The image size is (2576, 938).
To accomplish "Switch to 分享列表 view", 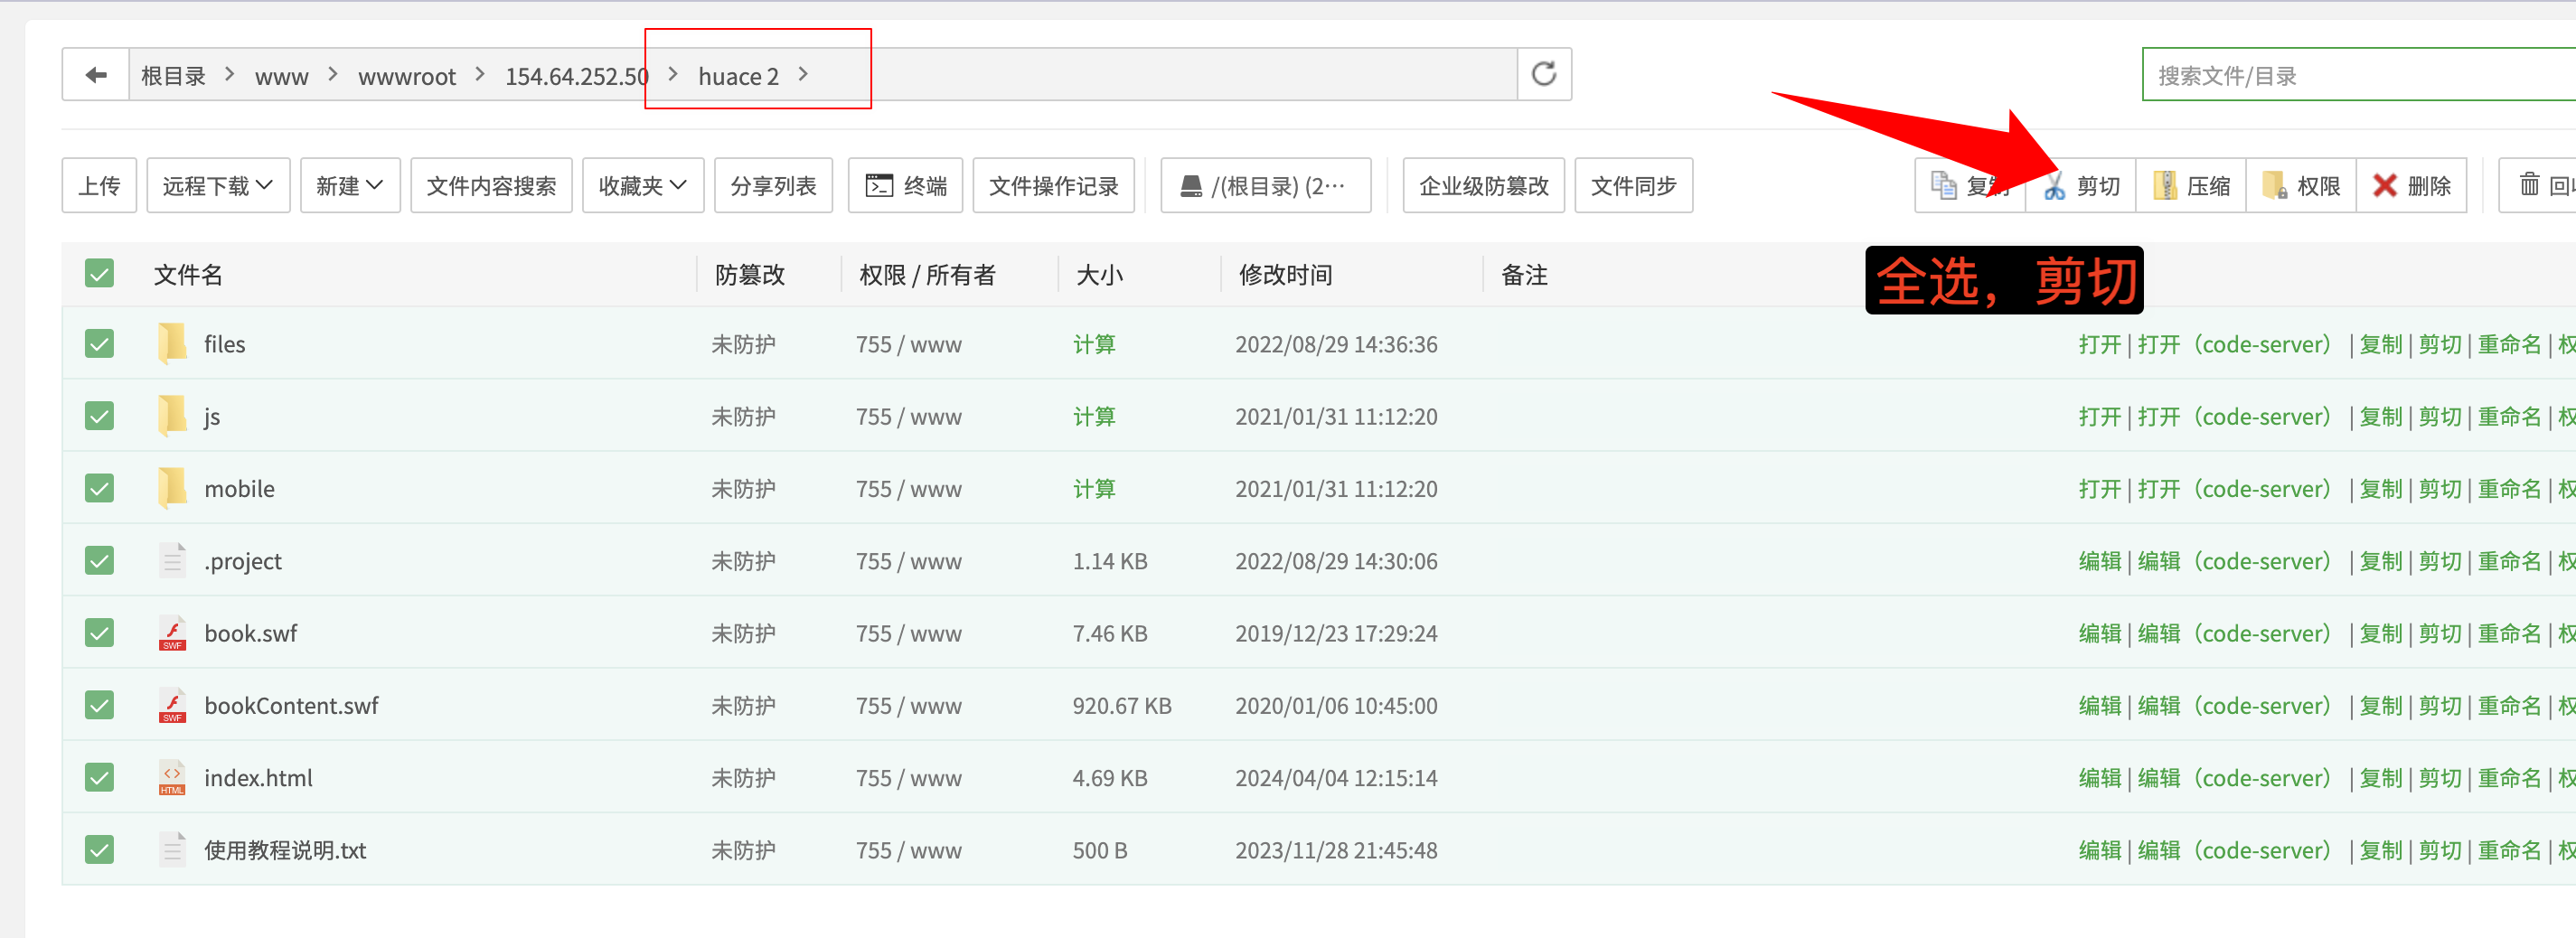I will (773, 185).
